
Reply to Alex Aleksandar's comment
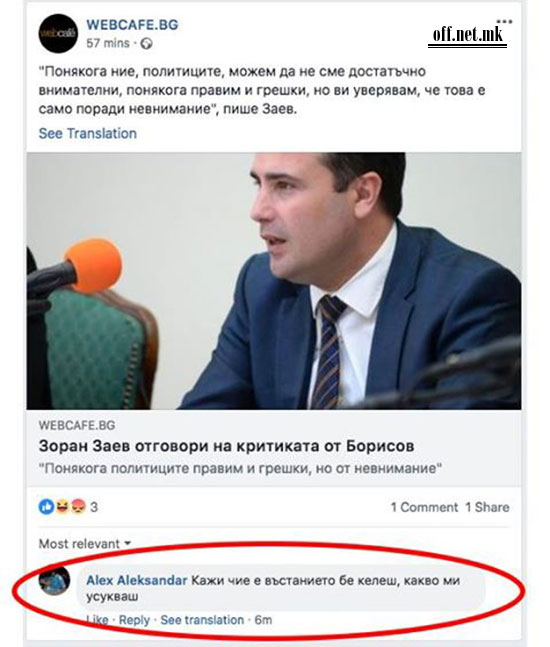134,620
